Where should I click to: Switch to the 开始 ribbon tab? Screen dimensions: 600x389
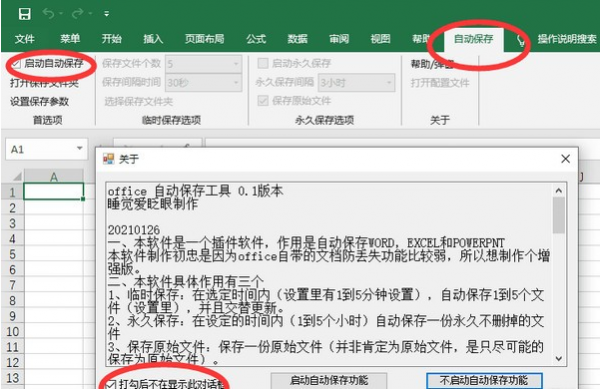point(112,39)
